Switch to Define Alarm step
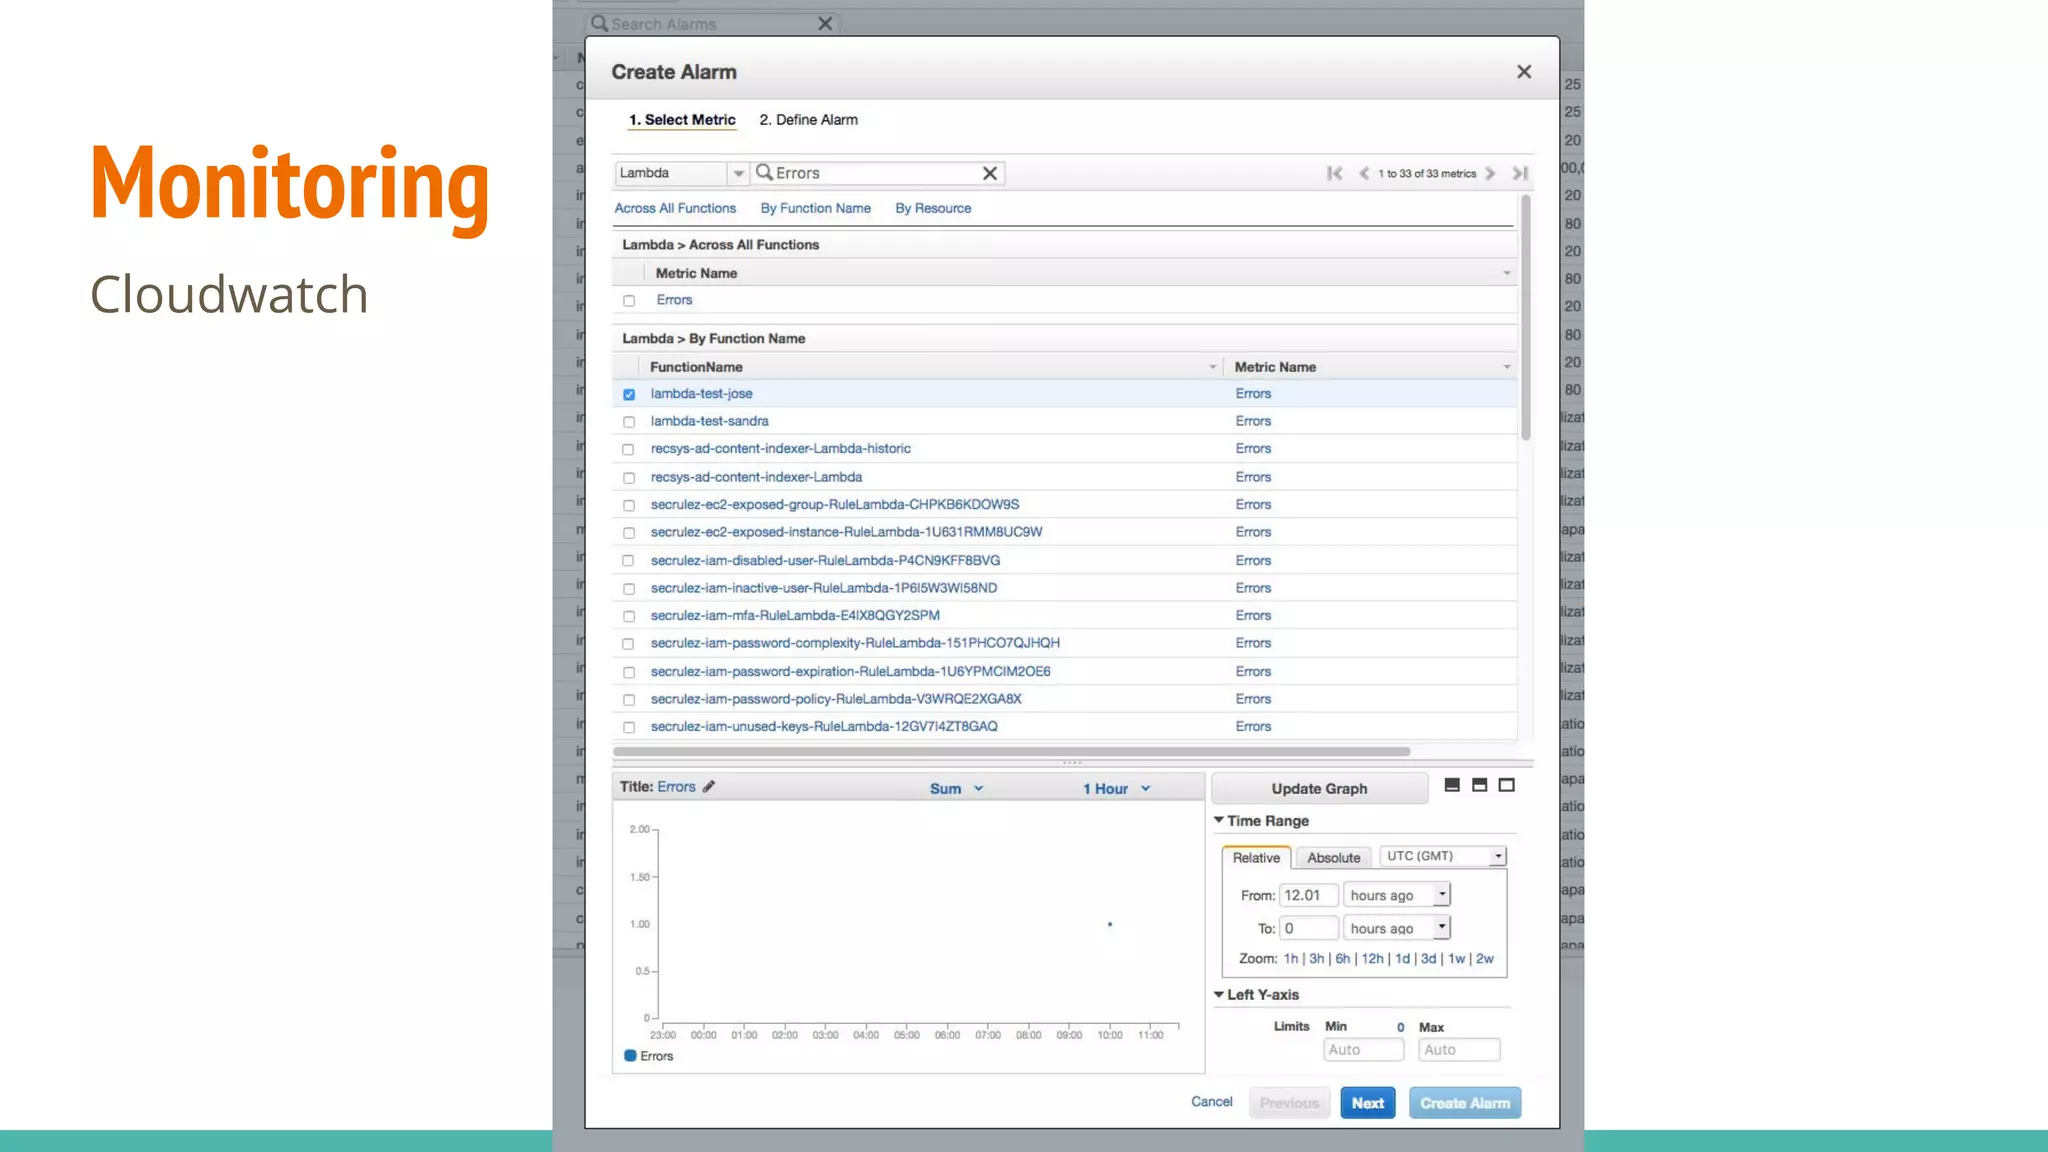 pos(808,120)
